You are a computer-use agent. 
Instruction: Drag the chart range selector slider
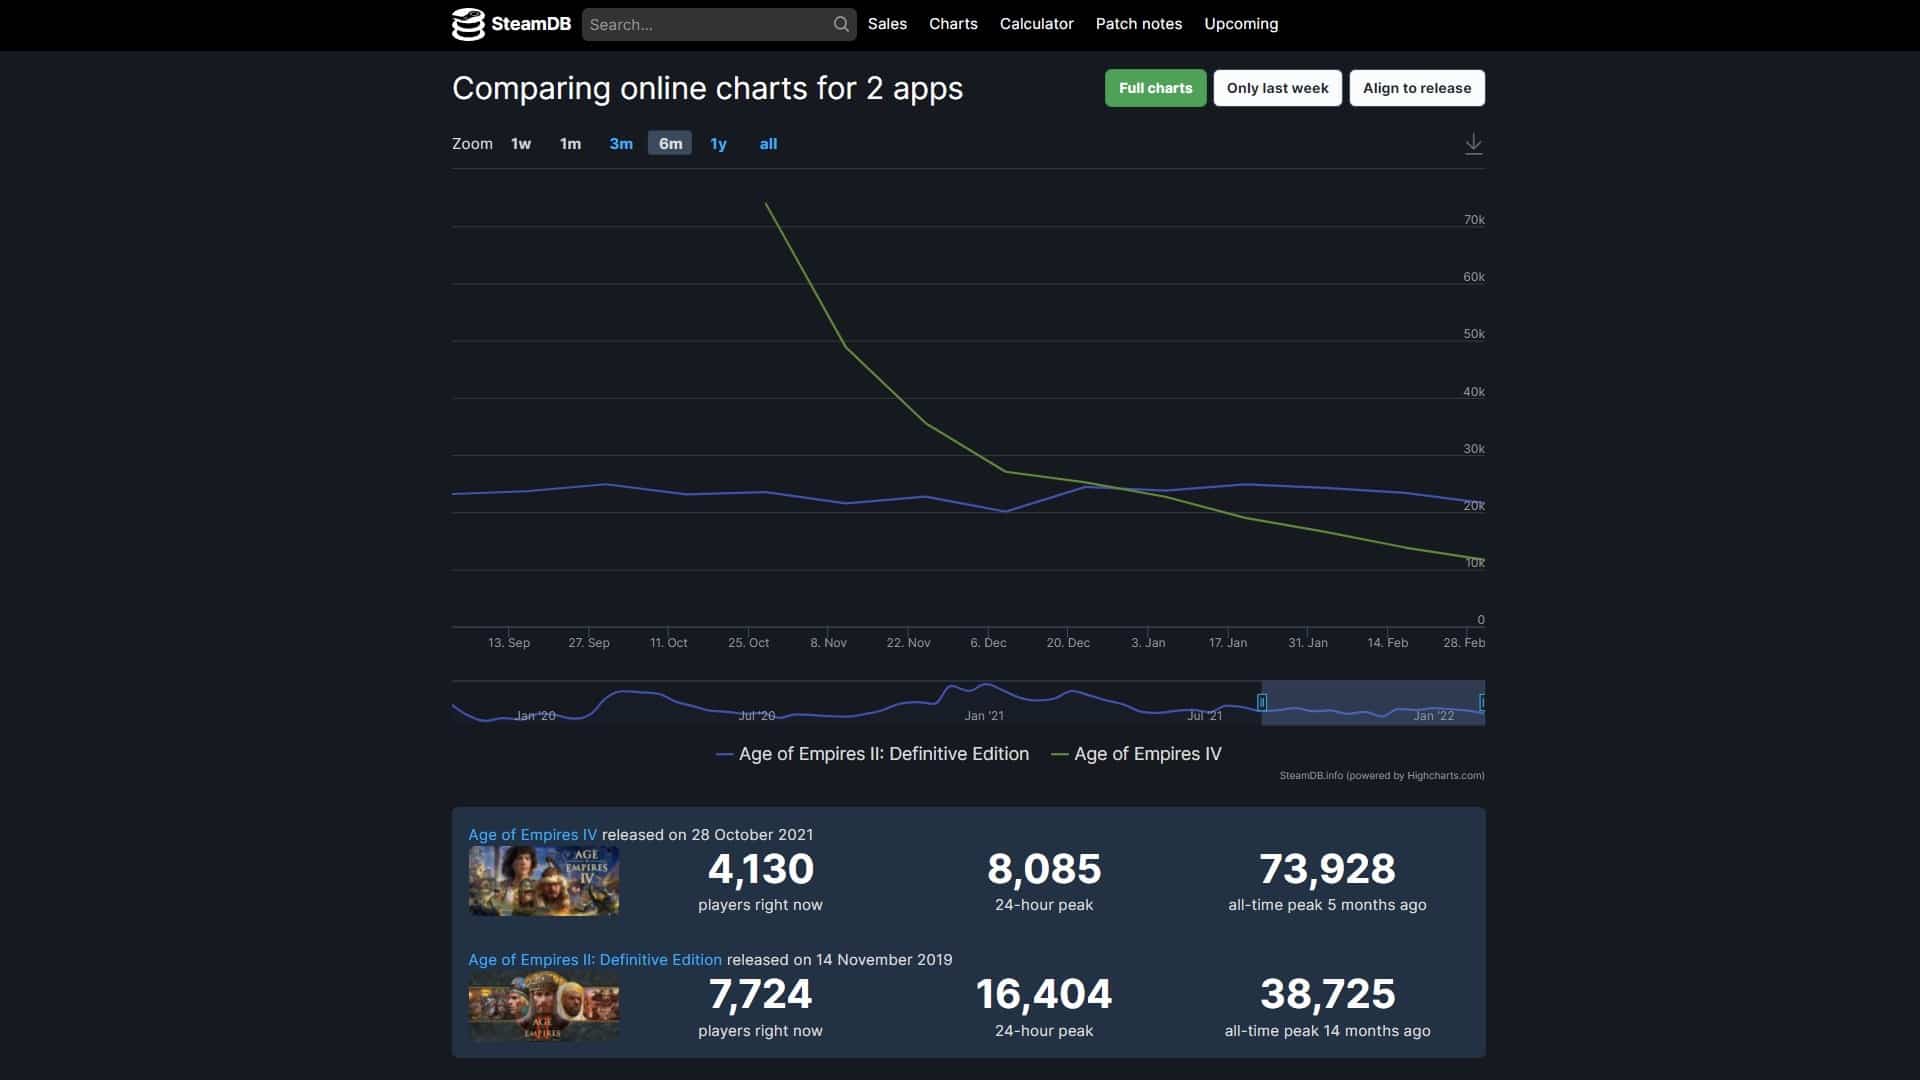pos(1262,703)
